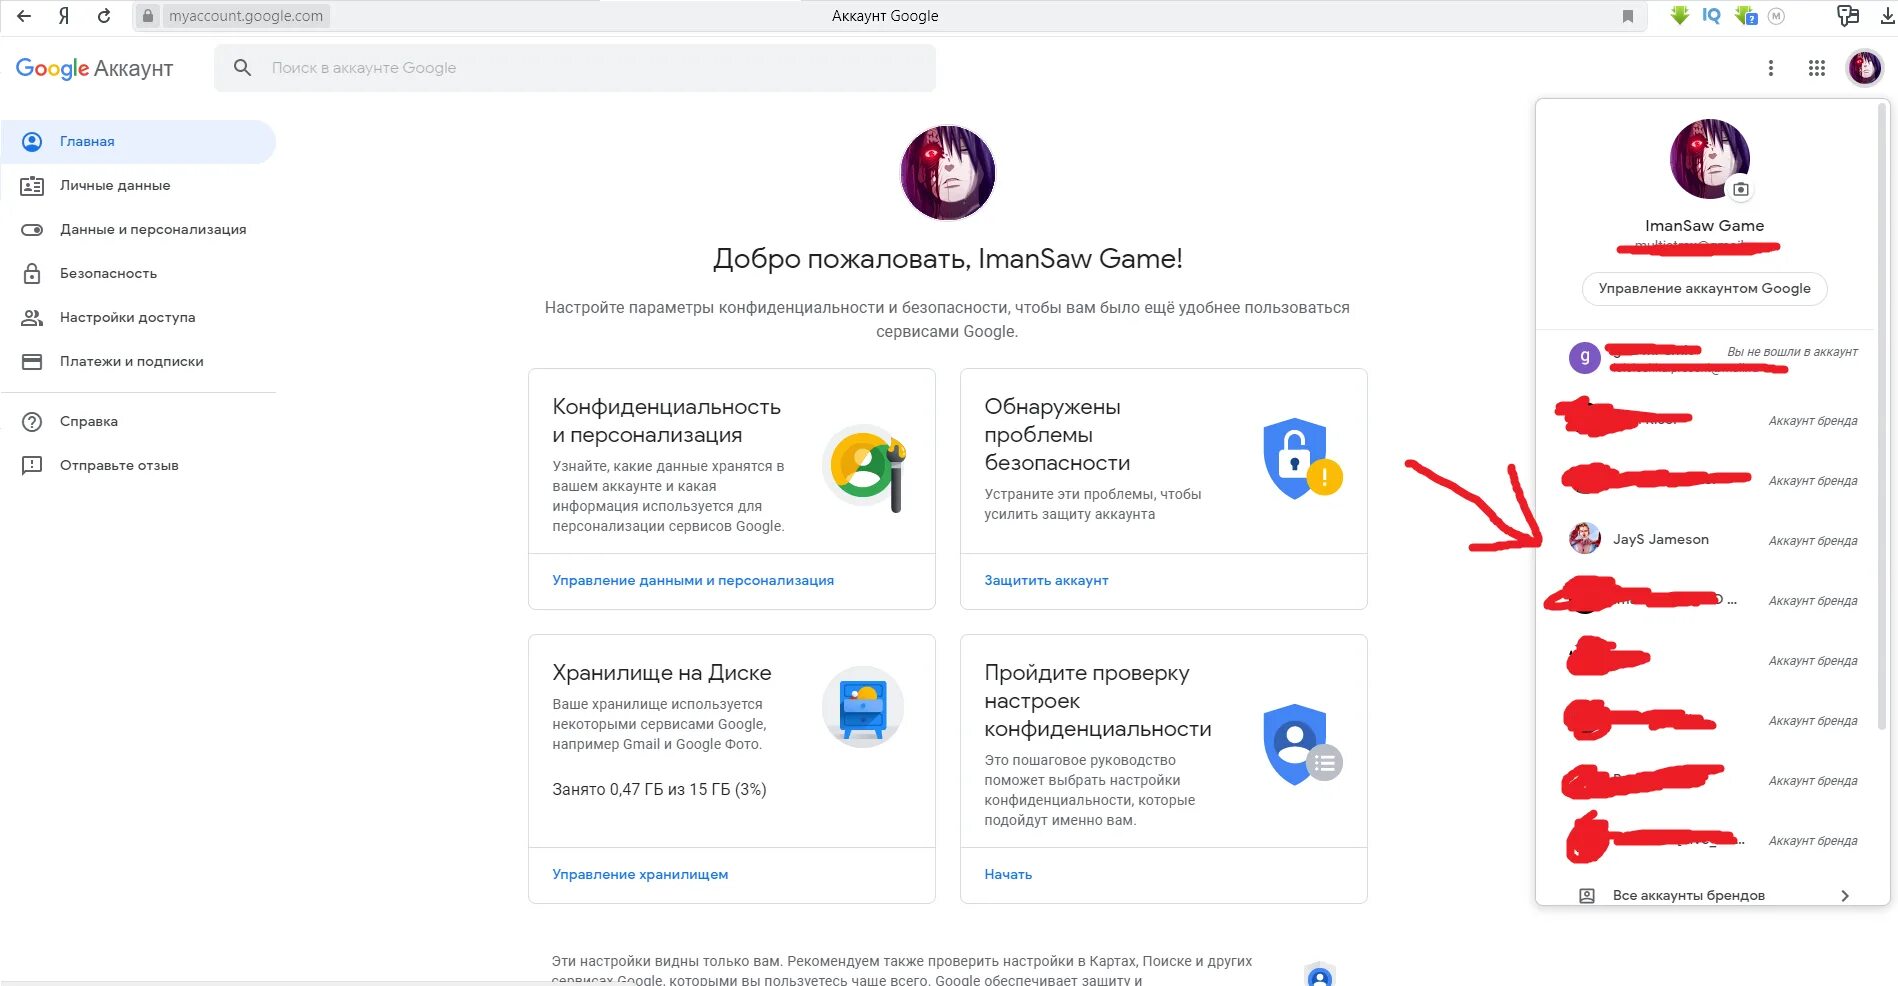Click the myaccount.google.com address bar
The height and width of the screenshot is (986, 1898).
click(246, 16)
